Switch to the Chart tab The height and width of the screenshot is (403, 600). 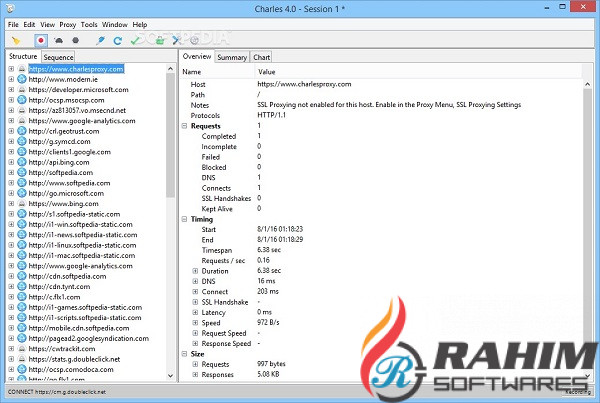coord(262,57)
